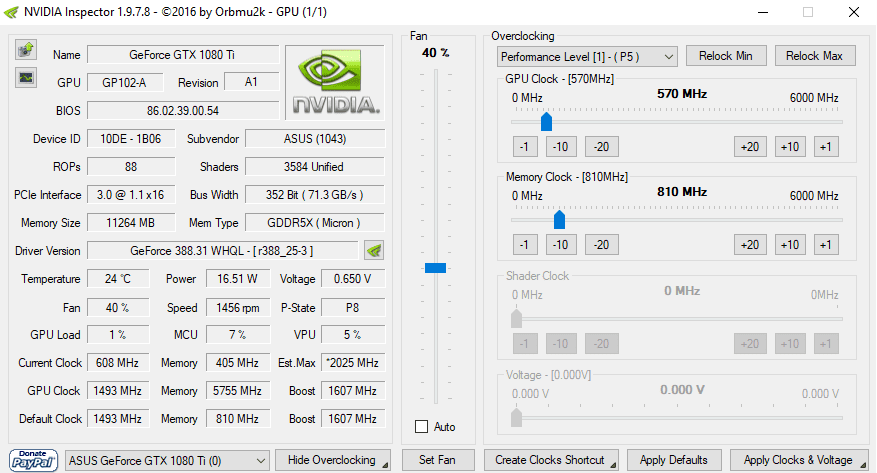Click the Subvendor field ASUS (1043)

pos(315,139)
